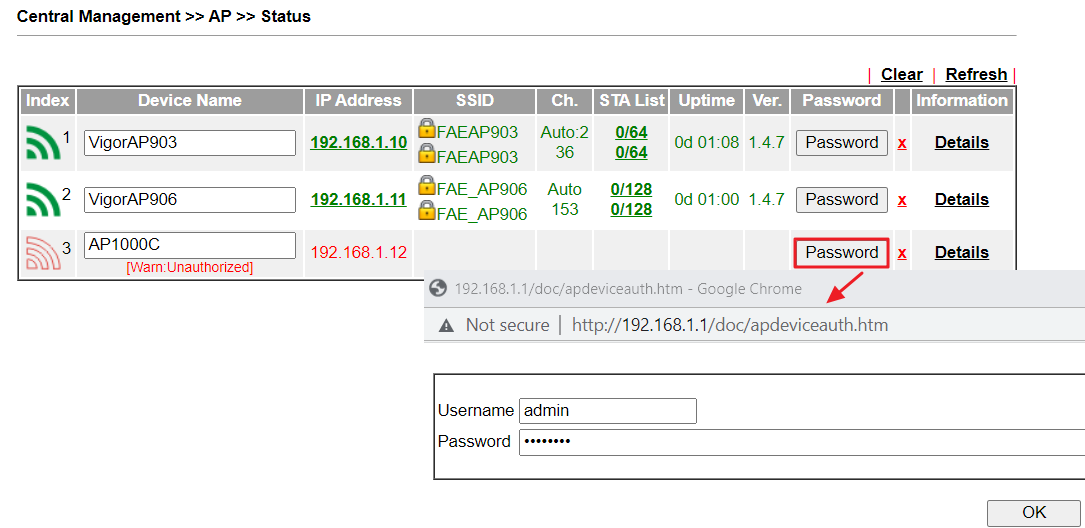The height and width of the screenshot is (528, 1085).
Task: Click the Refresh link
Action: pos(976,74)
